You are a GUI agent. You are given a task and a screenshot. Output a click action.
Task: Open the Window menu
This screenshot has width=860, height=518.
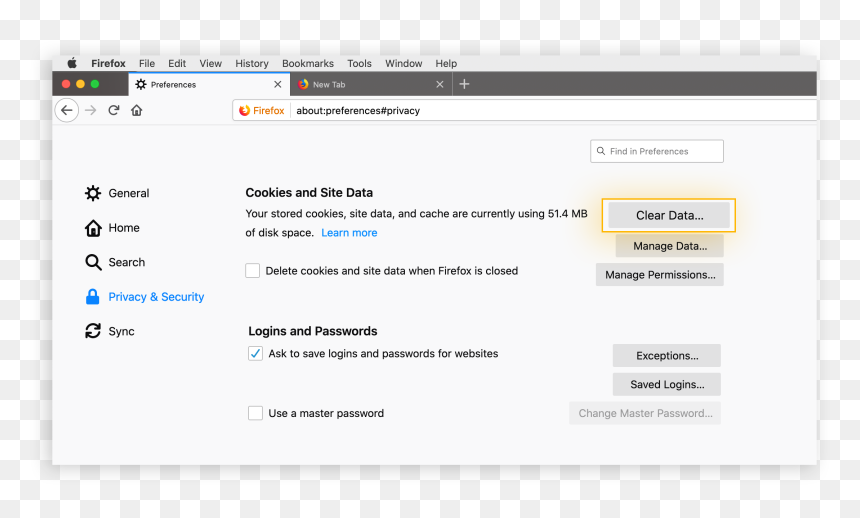coord(404,63)
